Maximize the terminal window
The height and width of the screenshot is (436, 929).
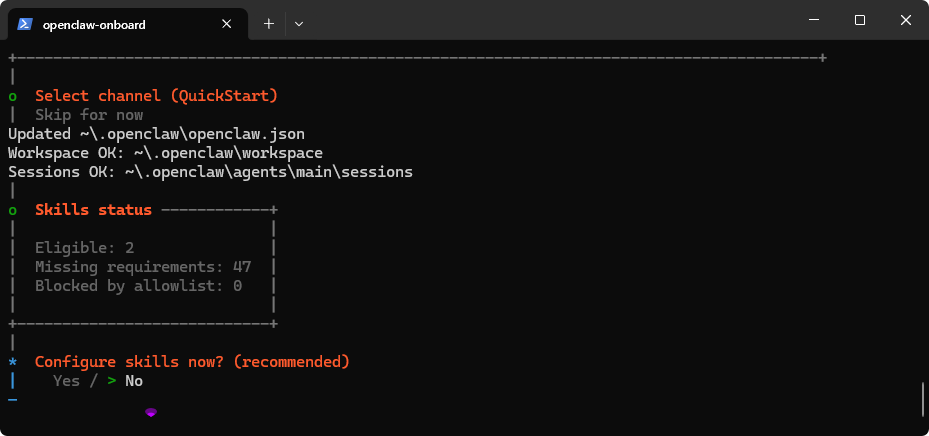(x=859, y=20)
